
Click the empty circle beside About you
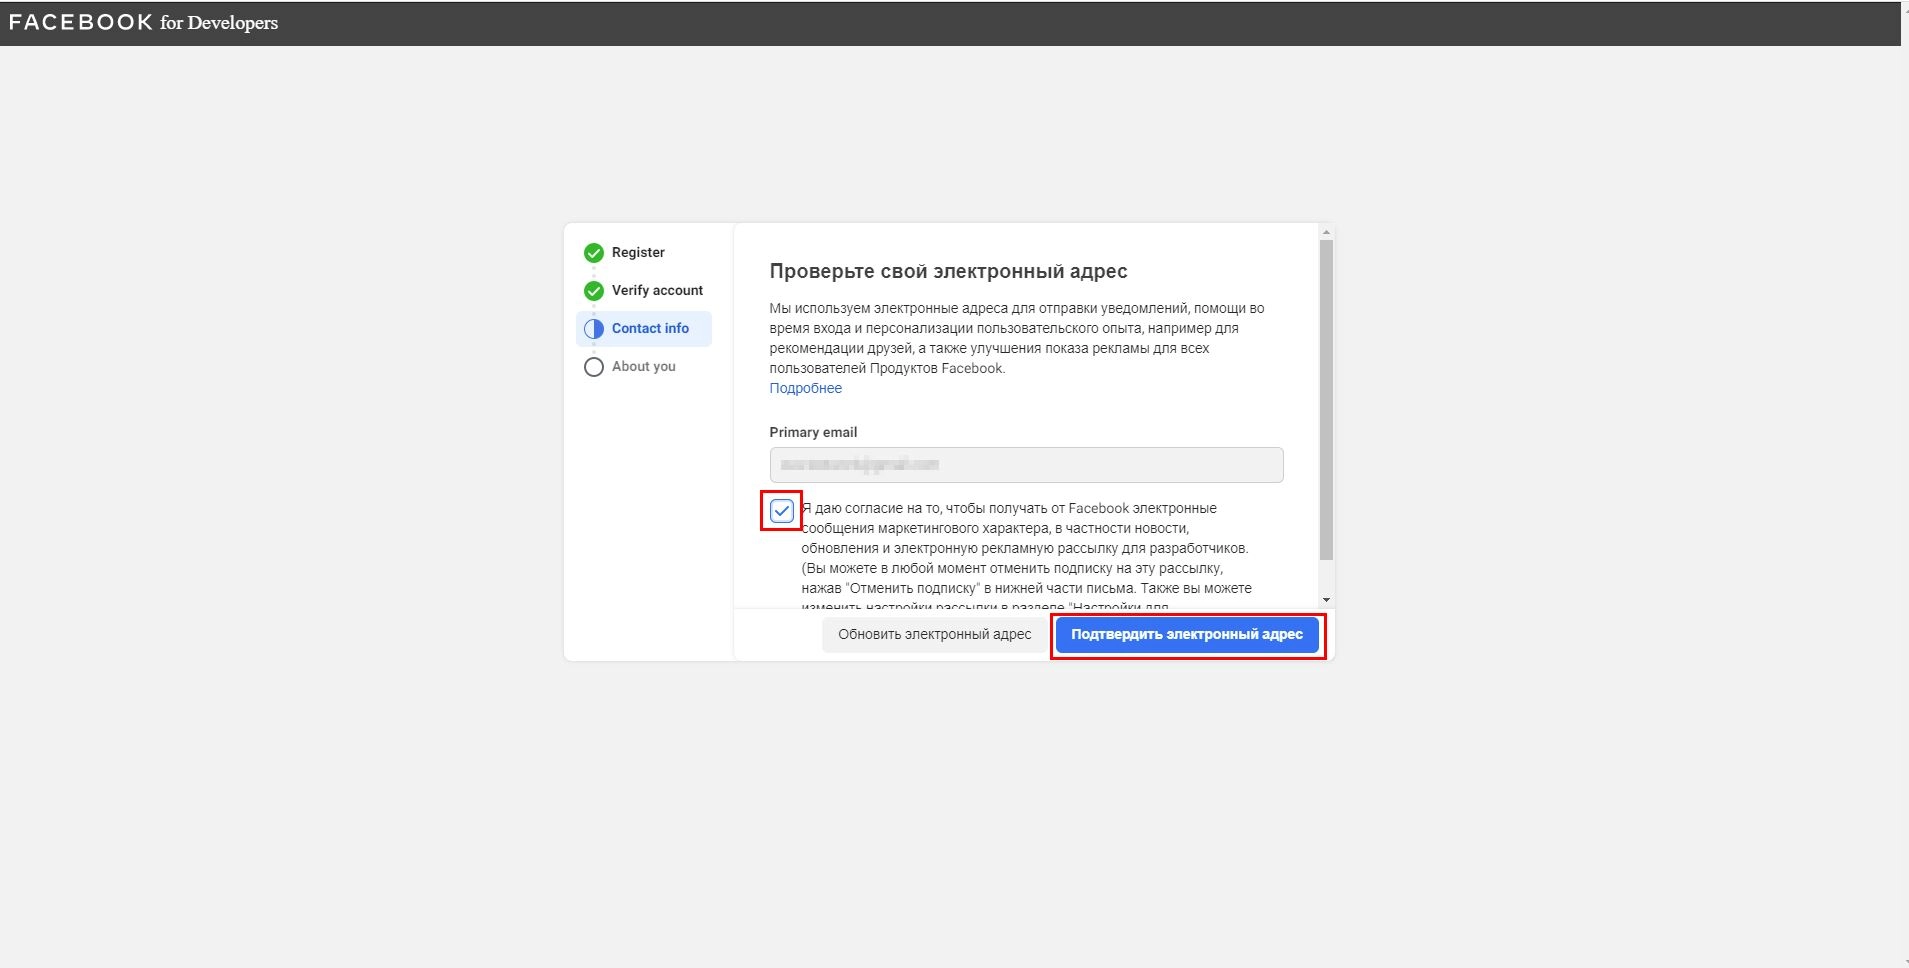pos(594,367)
